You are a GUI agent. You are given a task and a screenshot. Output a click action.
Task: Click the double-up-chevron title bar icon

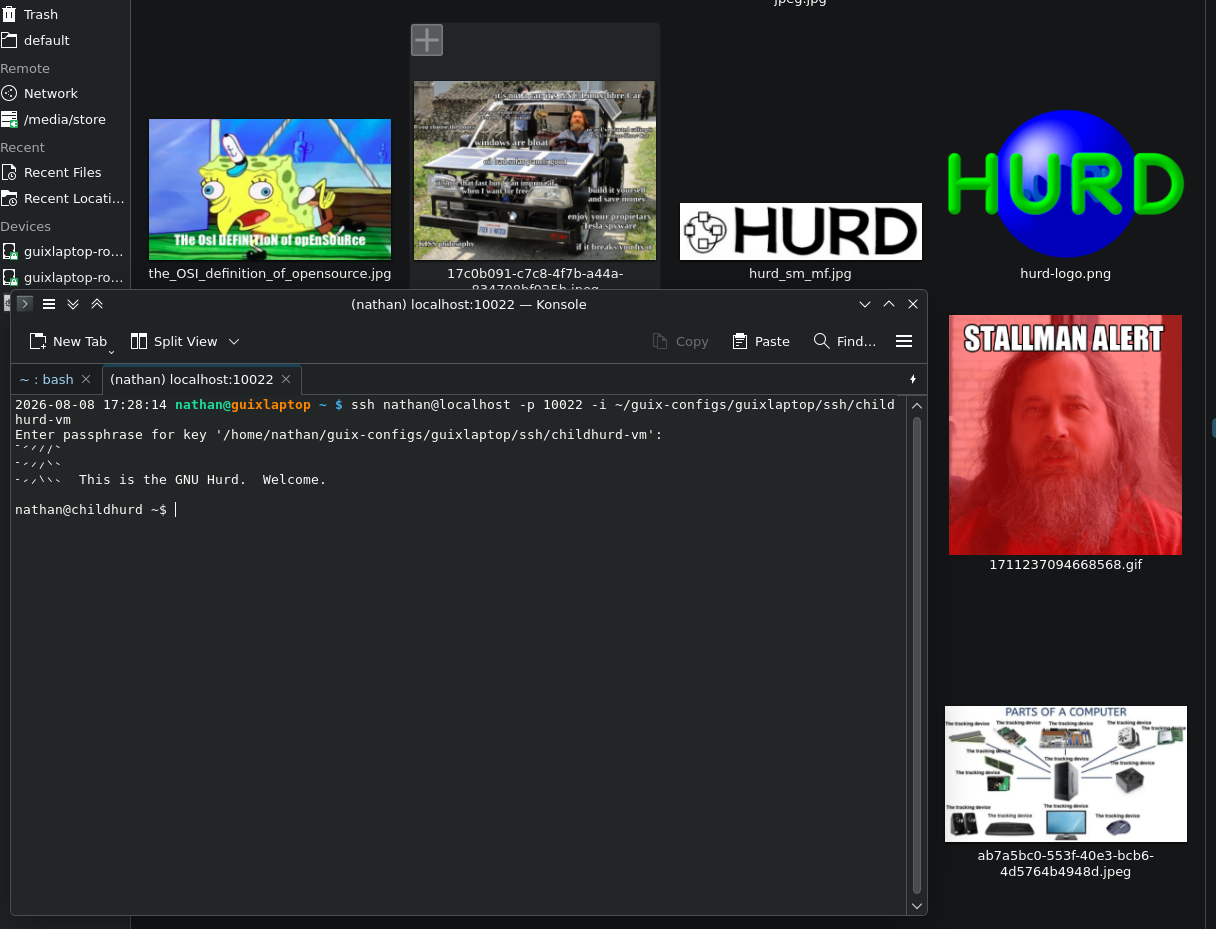[x=97, y=304]
